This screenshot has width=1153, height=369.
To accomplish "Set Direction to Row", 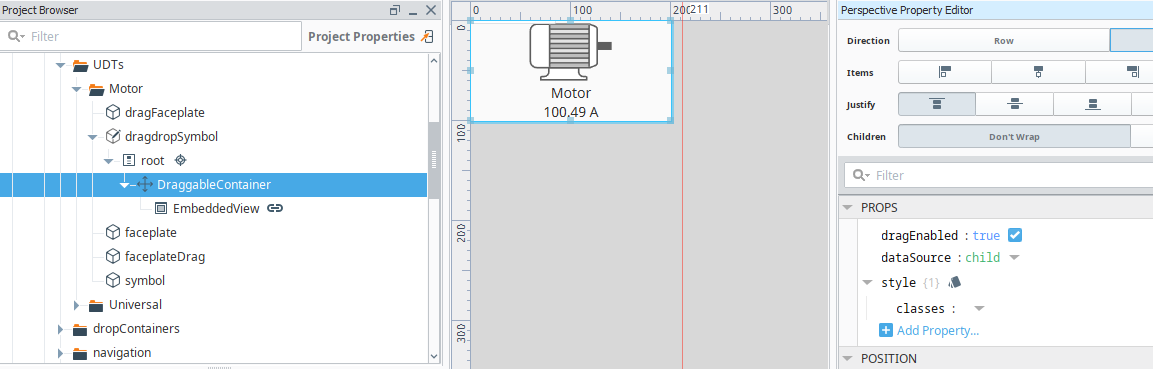I will [x=1004, y=40].
